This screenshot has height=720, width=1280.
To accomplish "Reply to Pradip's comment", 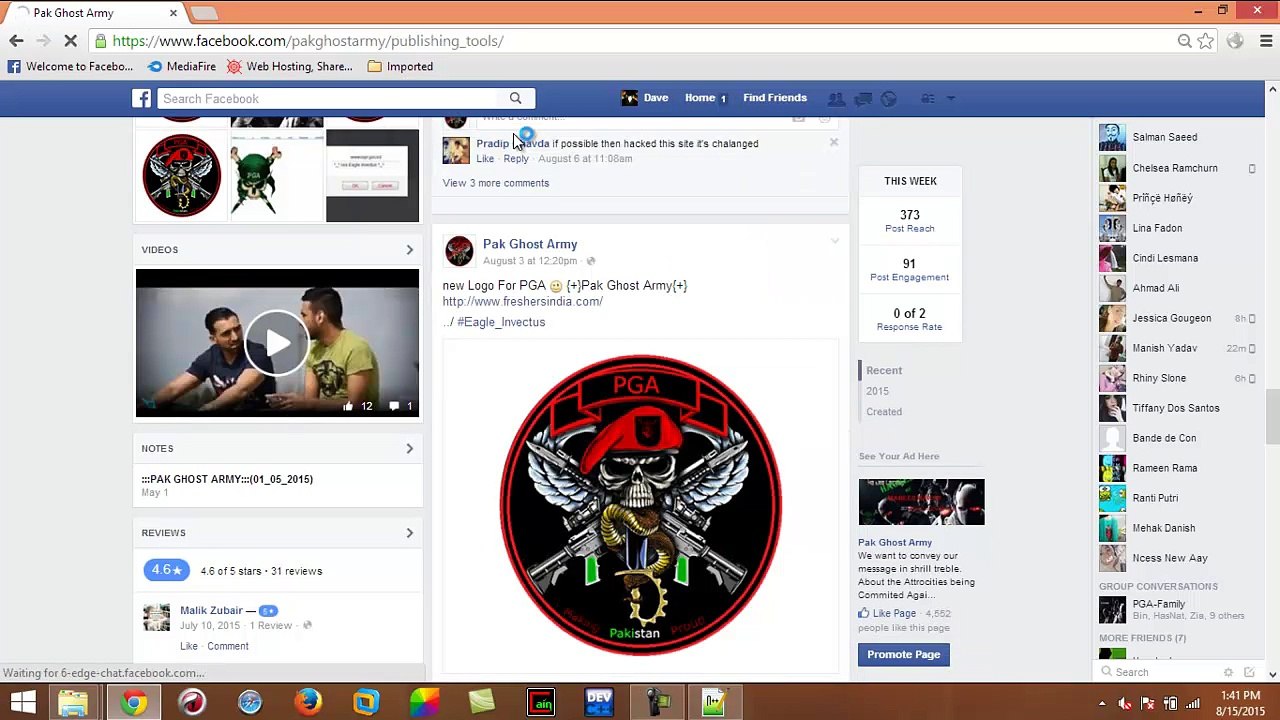I will [x=516, y=159].
